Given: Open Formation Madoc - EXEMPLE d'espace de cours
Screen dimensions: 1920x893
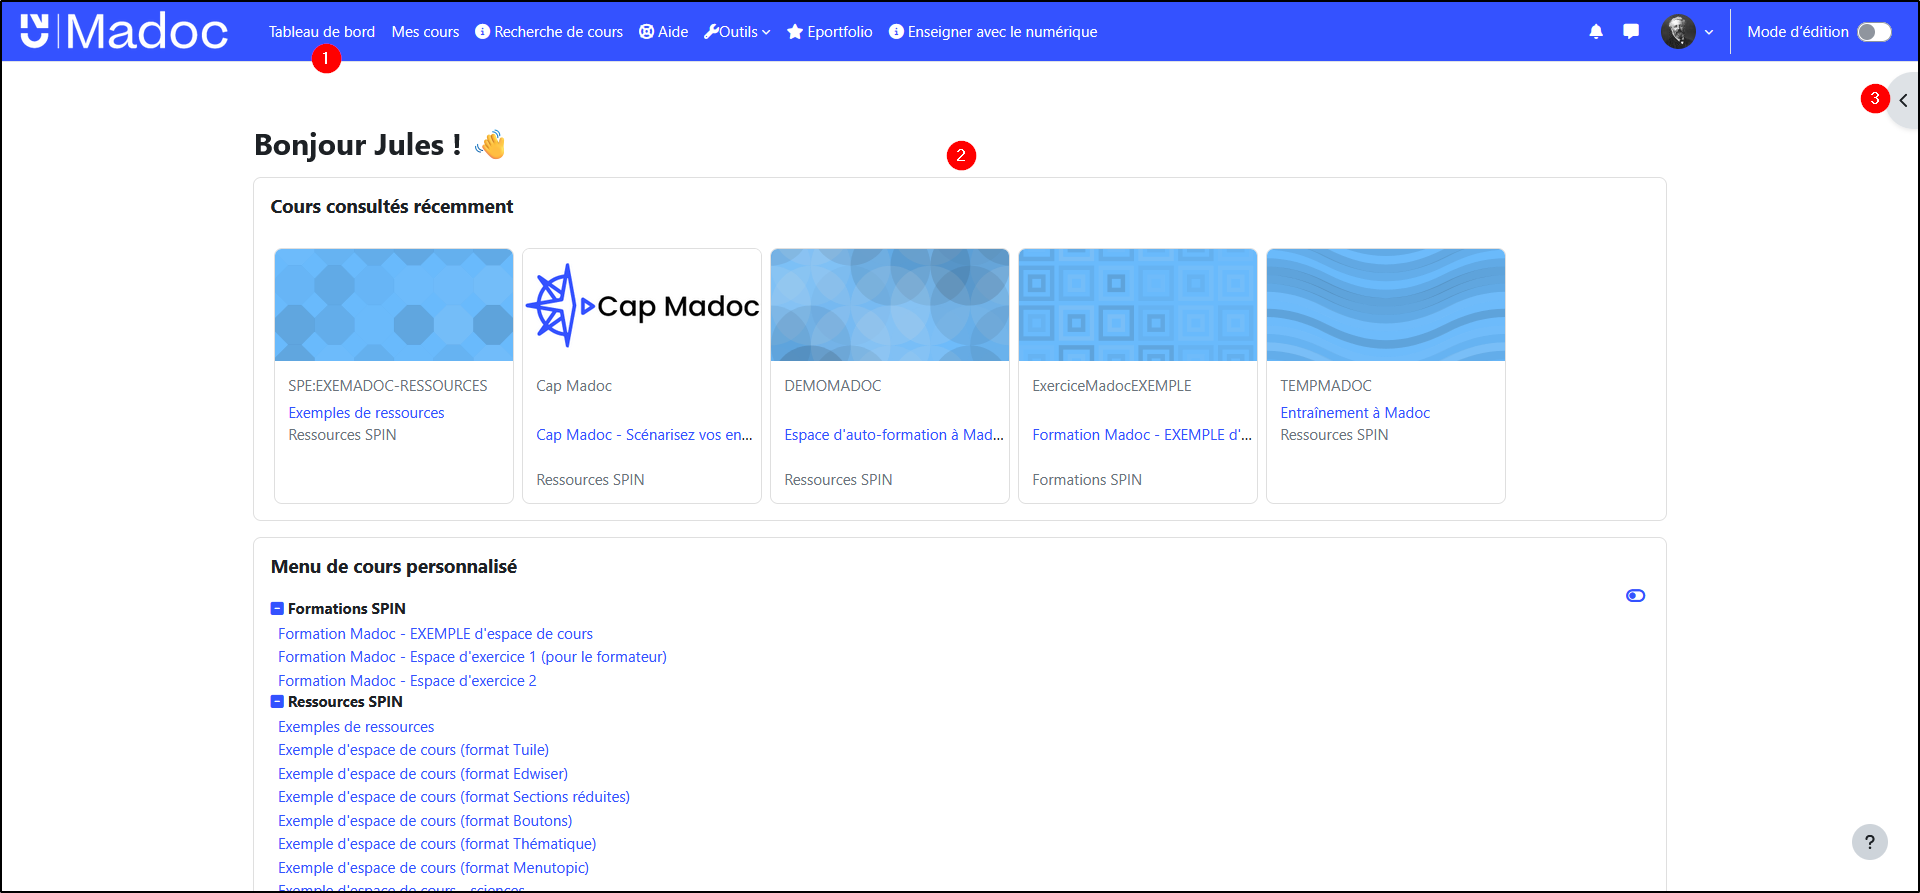Looking at the screenshot, I should click(435, 634).
